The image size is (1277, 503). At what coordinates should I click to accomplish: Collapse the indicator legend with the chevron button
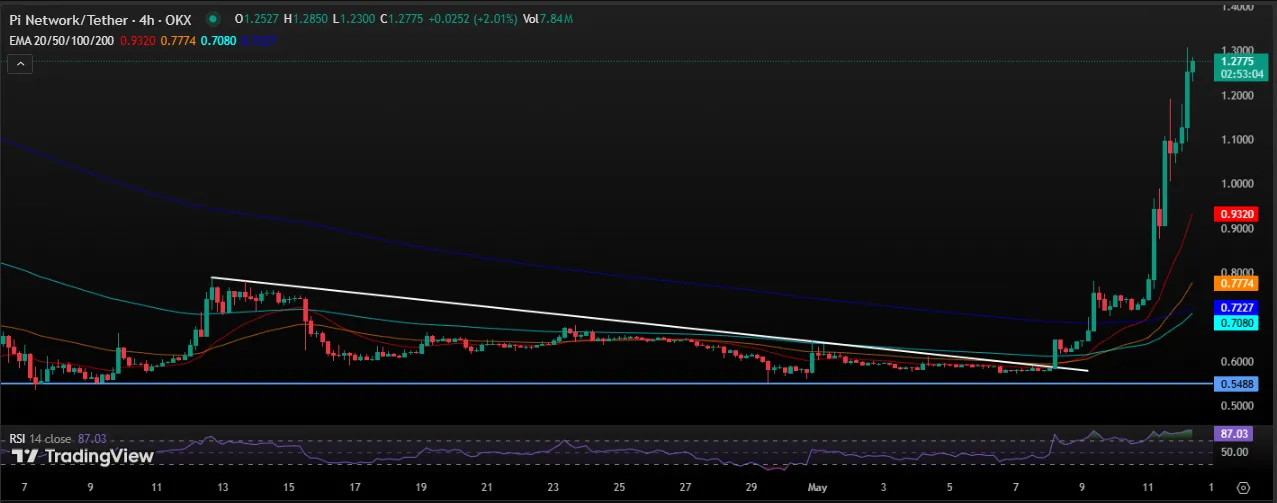pos(20,63)
